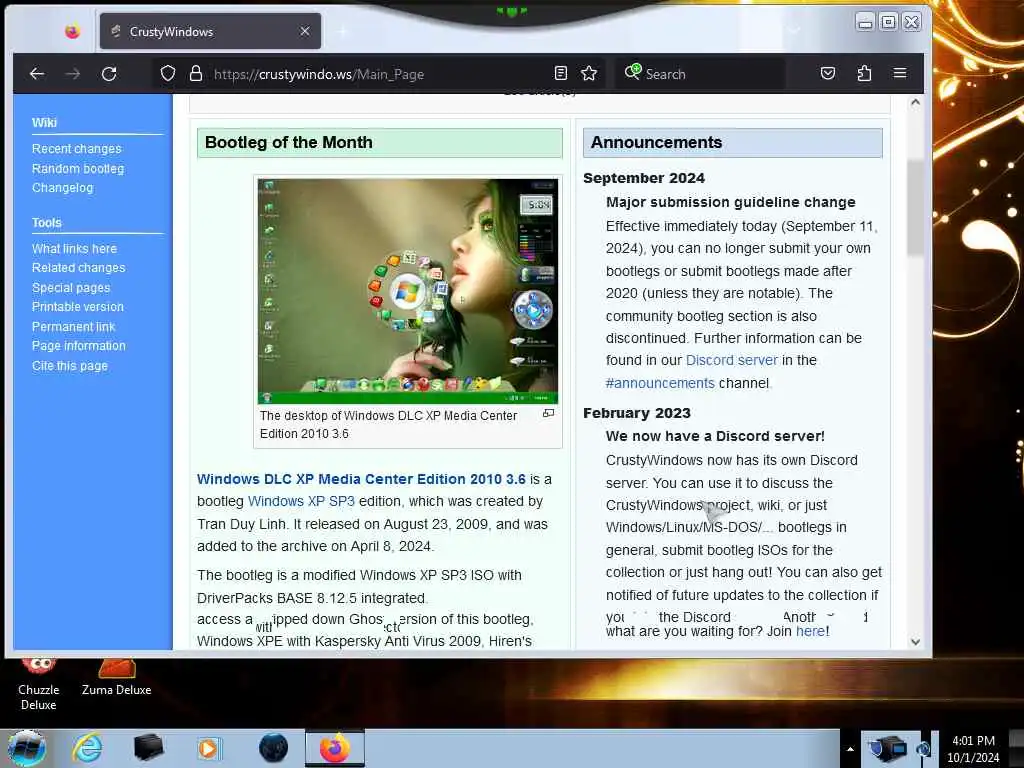Open Special pages link
This screenshot has width=1024, height=768.
click(x=71, y=288)
